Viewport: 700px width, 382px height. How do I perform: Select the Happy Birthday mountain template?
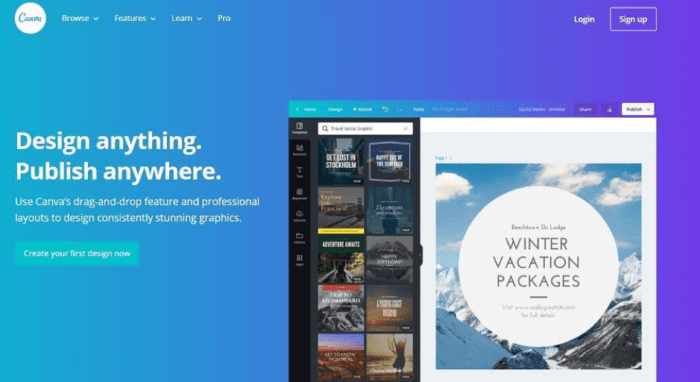389,259
